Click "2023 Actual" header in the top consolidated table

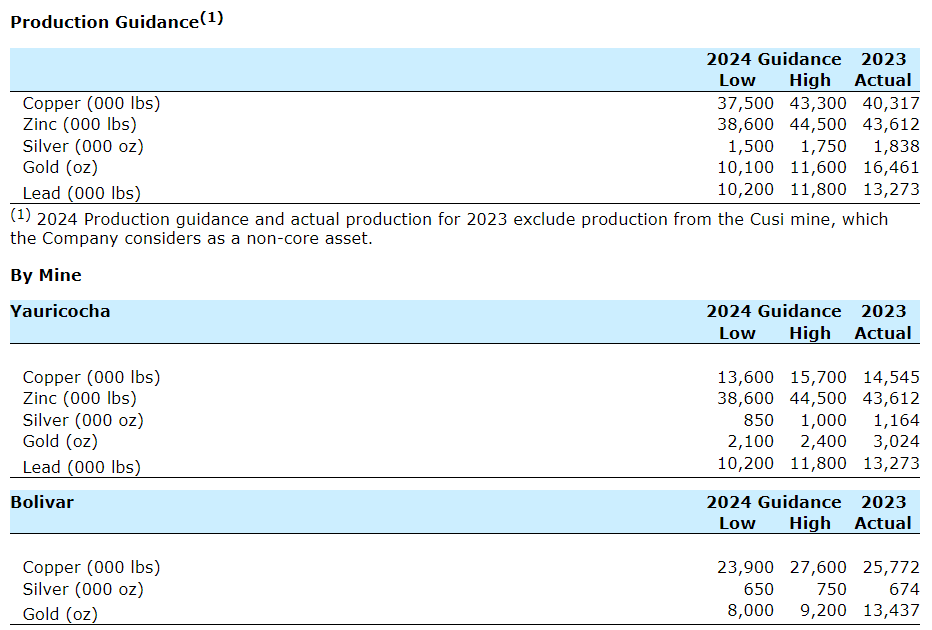point(883,70)
